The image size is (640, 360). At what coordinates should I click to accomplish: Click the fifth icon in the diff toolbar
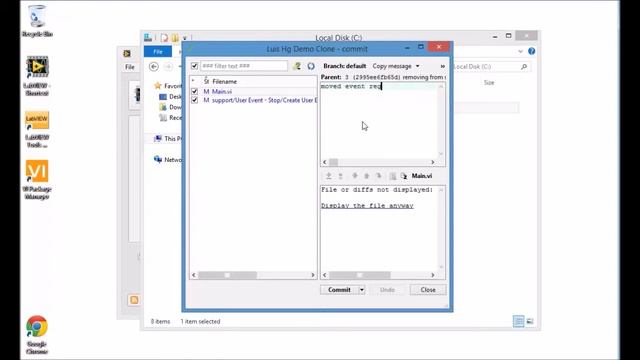point(379,176)
